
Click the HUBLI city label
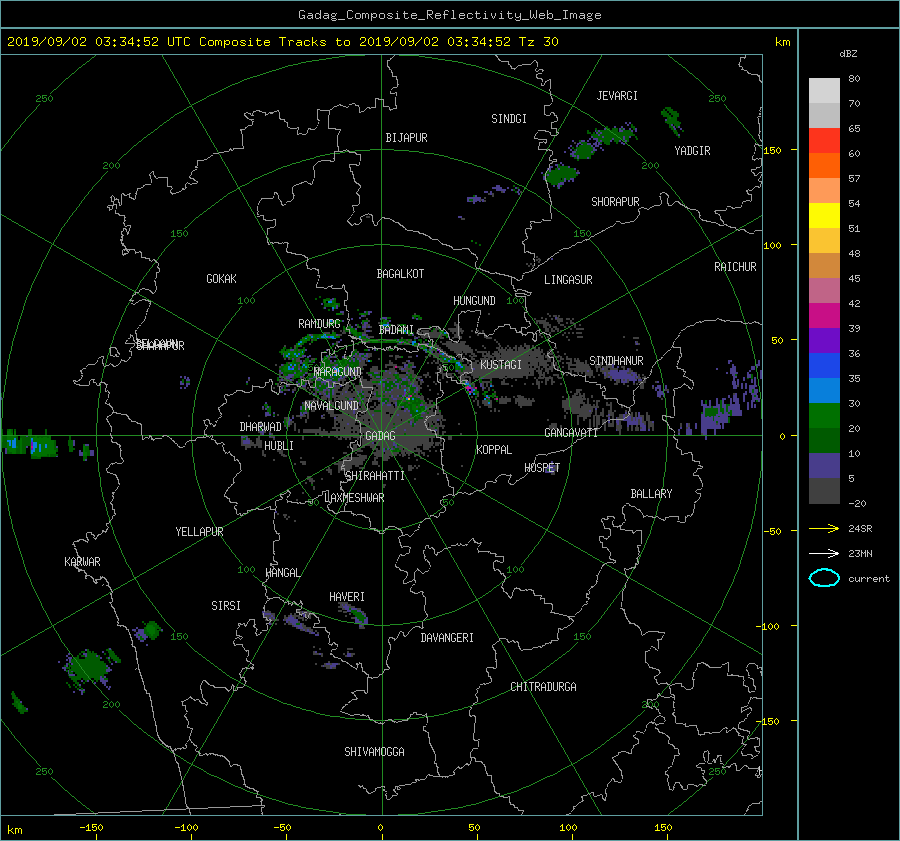pyautogui.click(x=278, y=446)
